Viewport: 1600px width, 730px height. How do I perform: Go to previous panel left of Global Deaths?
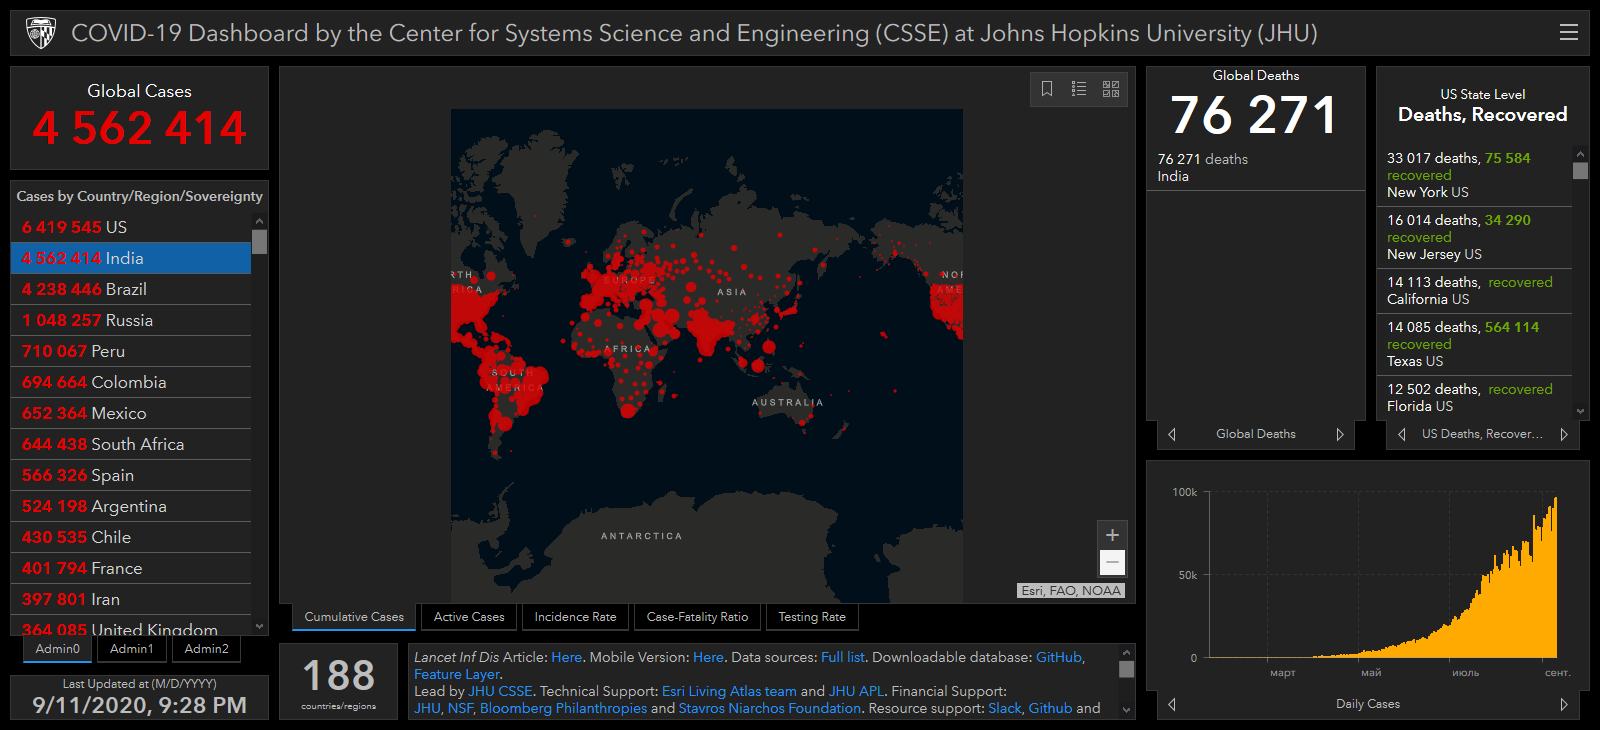click(x=1172, y=434)
